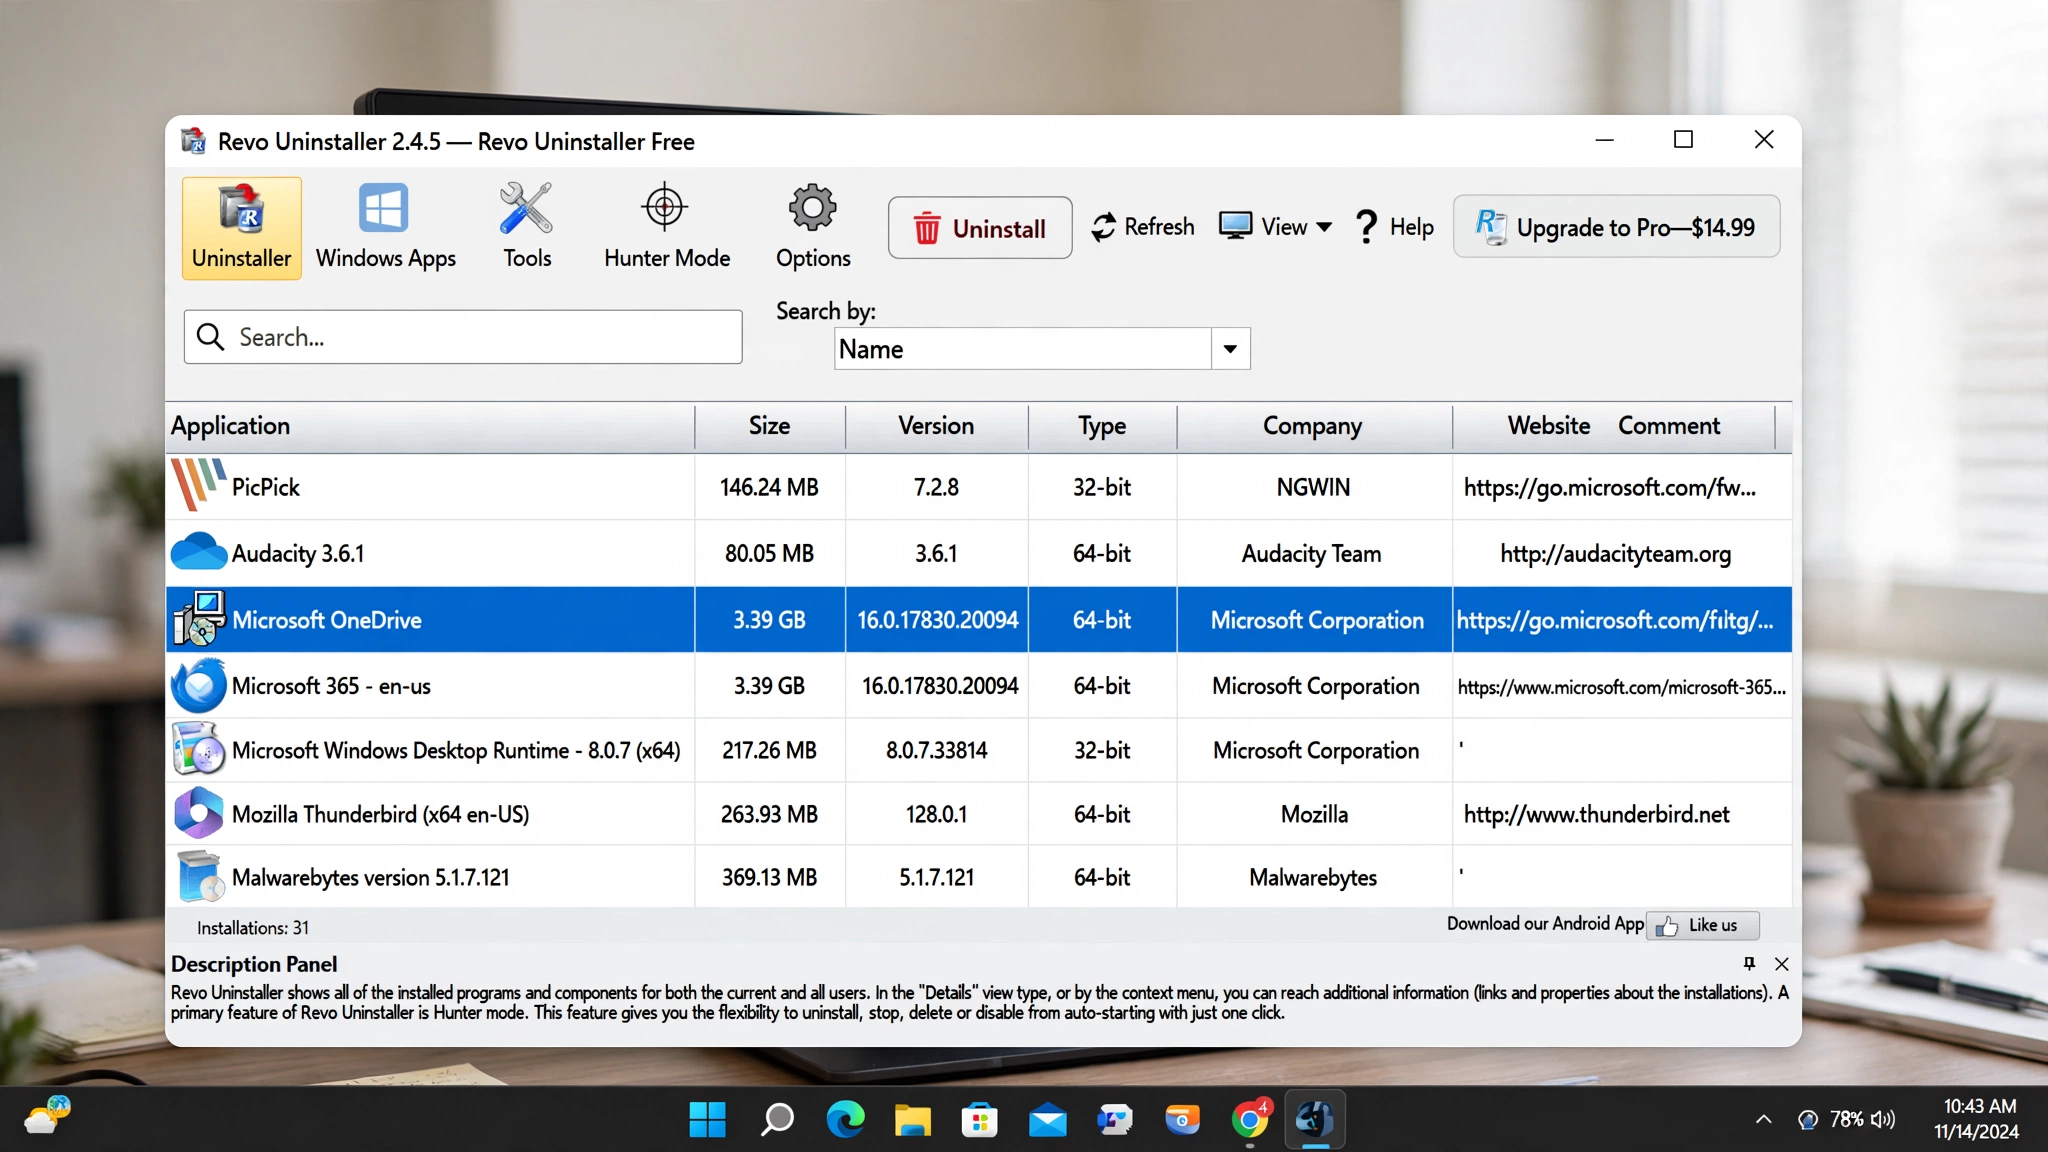Select the PicPick application name
Screen dimensions: 2048x1152
pyautogui.click(x=266, y=487)
